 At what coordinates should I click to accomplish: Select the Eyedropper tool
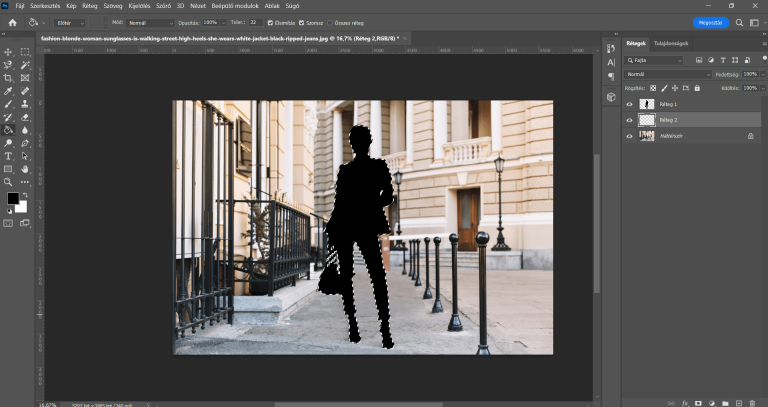click(8, 91)
